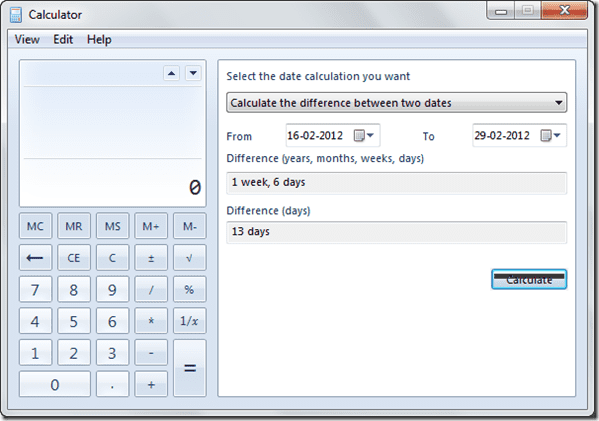Open the To date calendar picker

coord(550,136)
